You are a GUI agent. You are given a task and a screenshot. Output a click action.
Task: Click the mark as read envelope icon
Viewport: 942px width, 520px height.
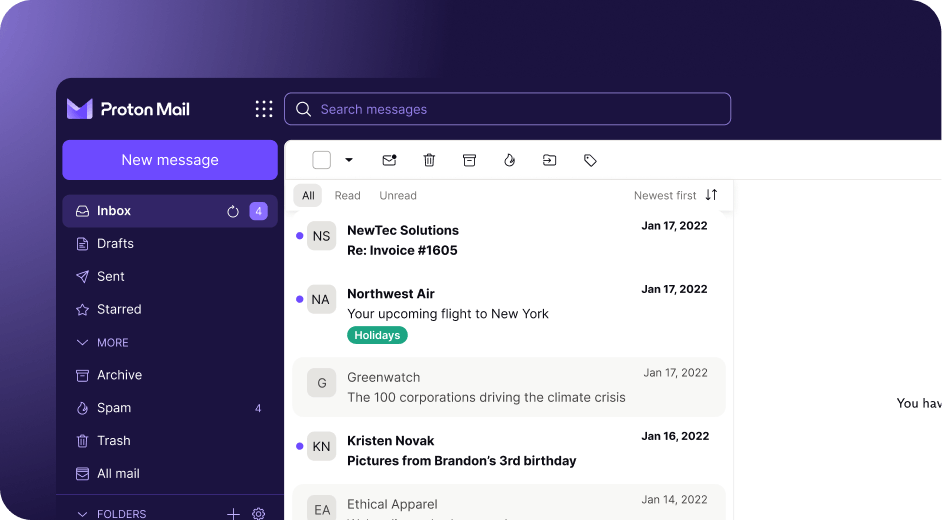[x=389, y=160]
